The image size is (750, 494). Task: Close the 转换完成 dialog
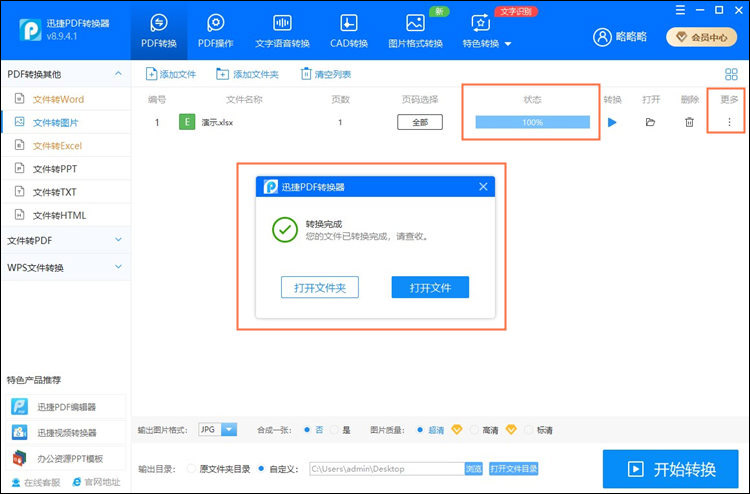(483, 187)
